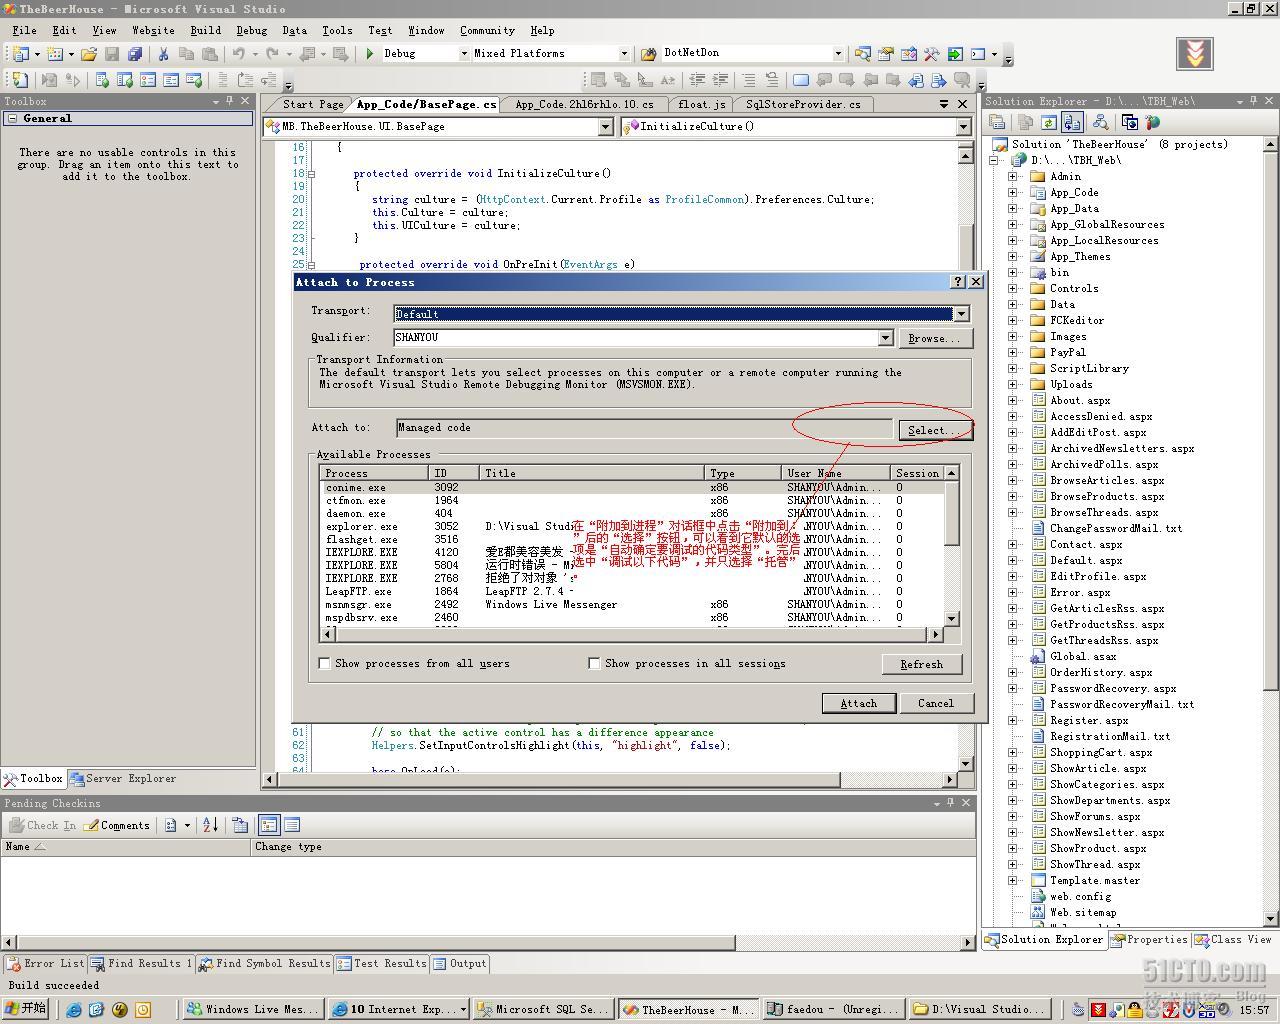Click the Add New Item toolbar icon
Viewport: 1280px width, 1024px height.
tap(54, 53)
